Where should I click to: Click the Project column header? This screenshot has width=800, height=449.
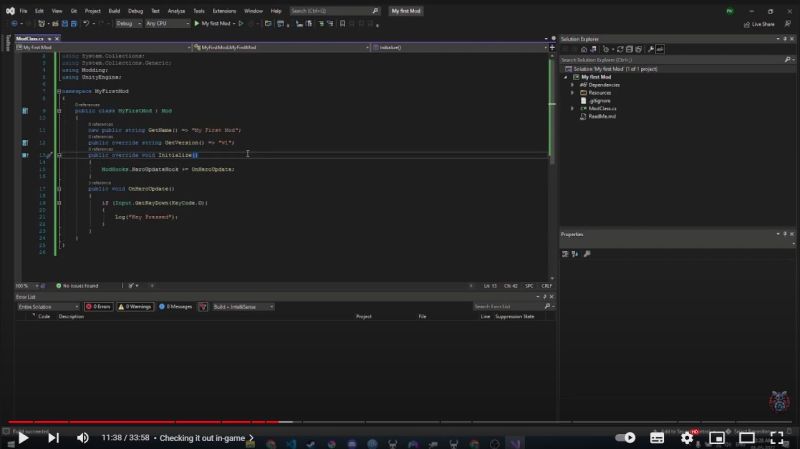click(364, 316)
